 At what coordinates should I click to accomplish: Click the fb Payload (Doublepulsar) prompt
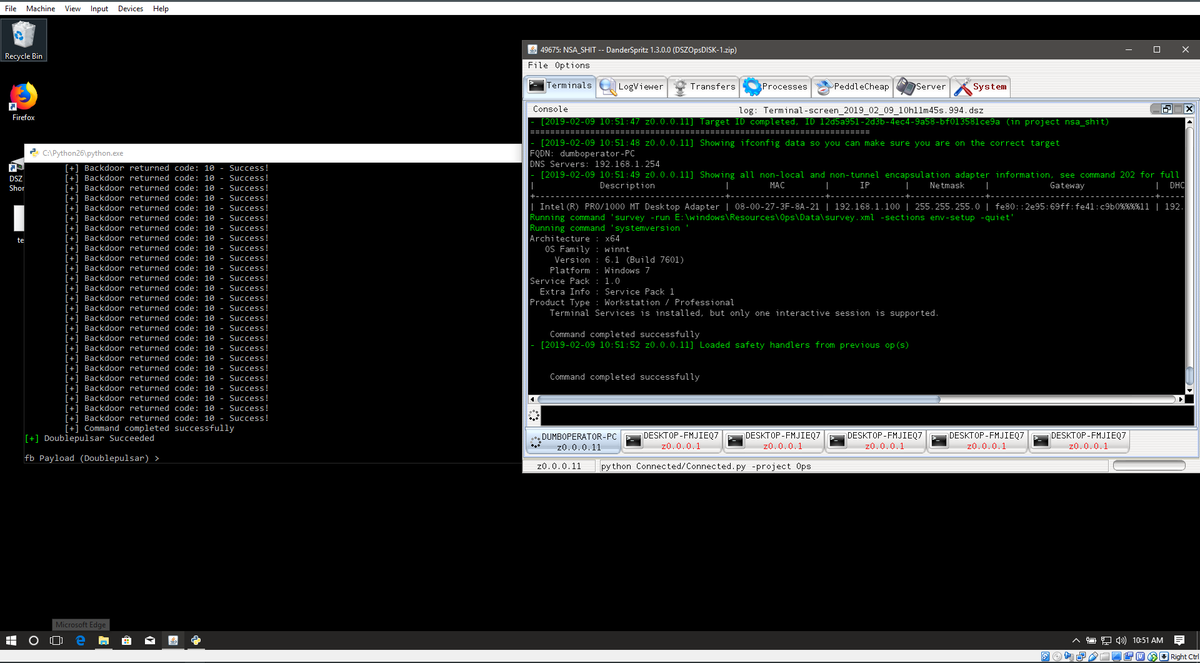point(92,458)
